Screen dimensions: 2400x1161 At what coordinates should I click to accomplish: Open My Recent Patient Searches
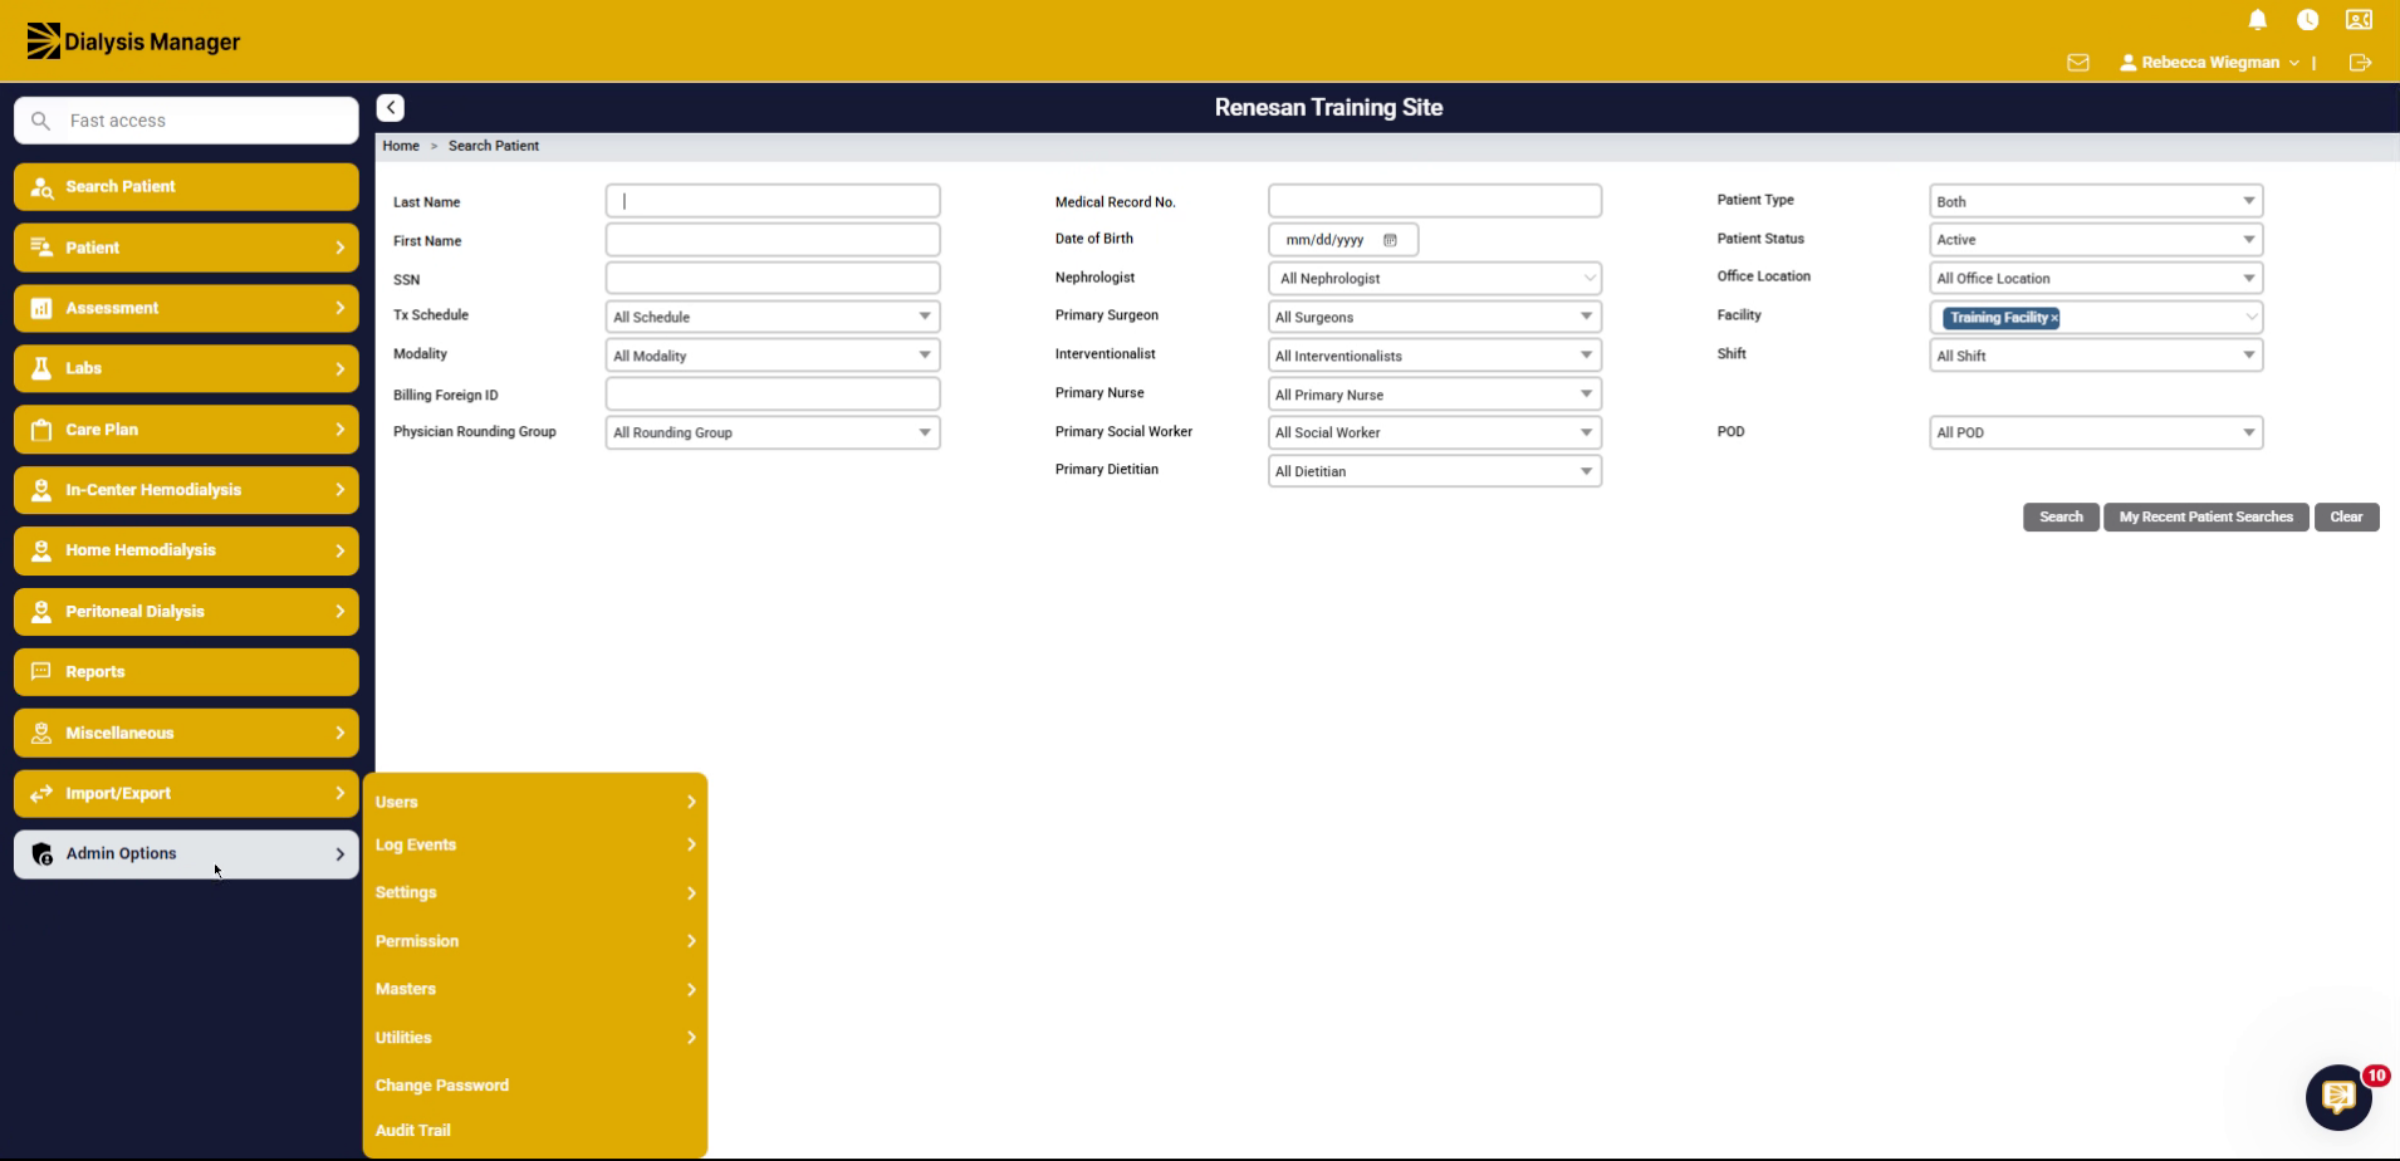coord(2206,517)
